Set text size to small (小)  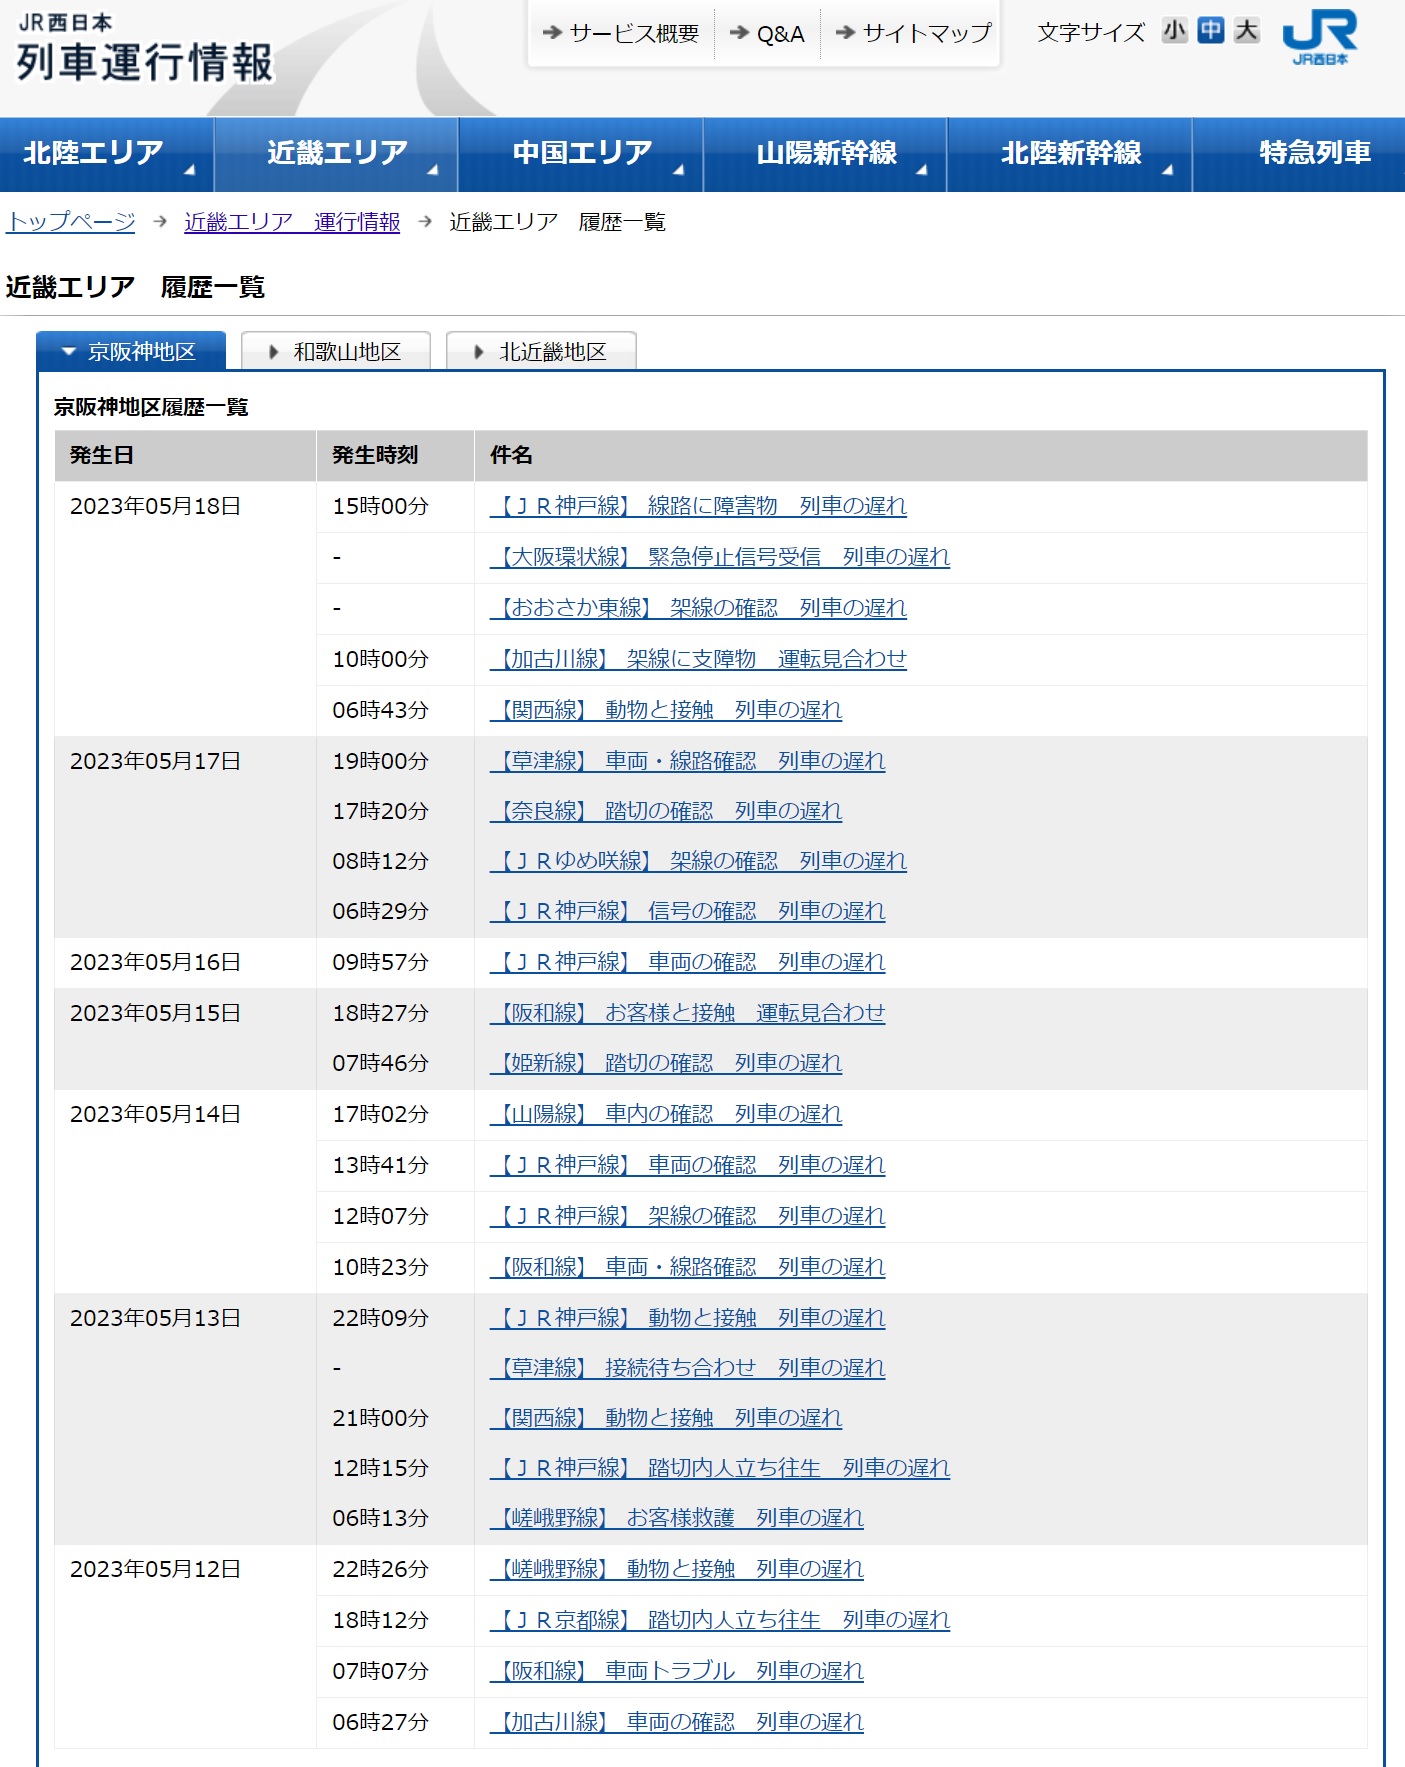click(1174, 31)
